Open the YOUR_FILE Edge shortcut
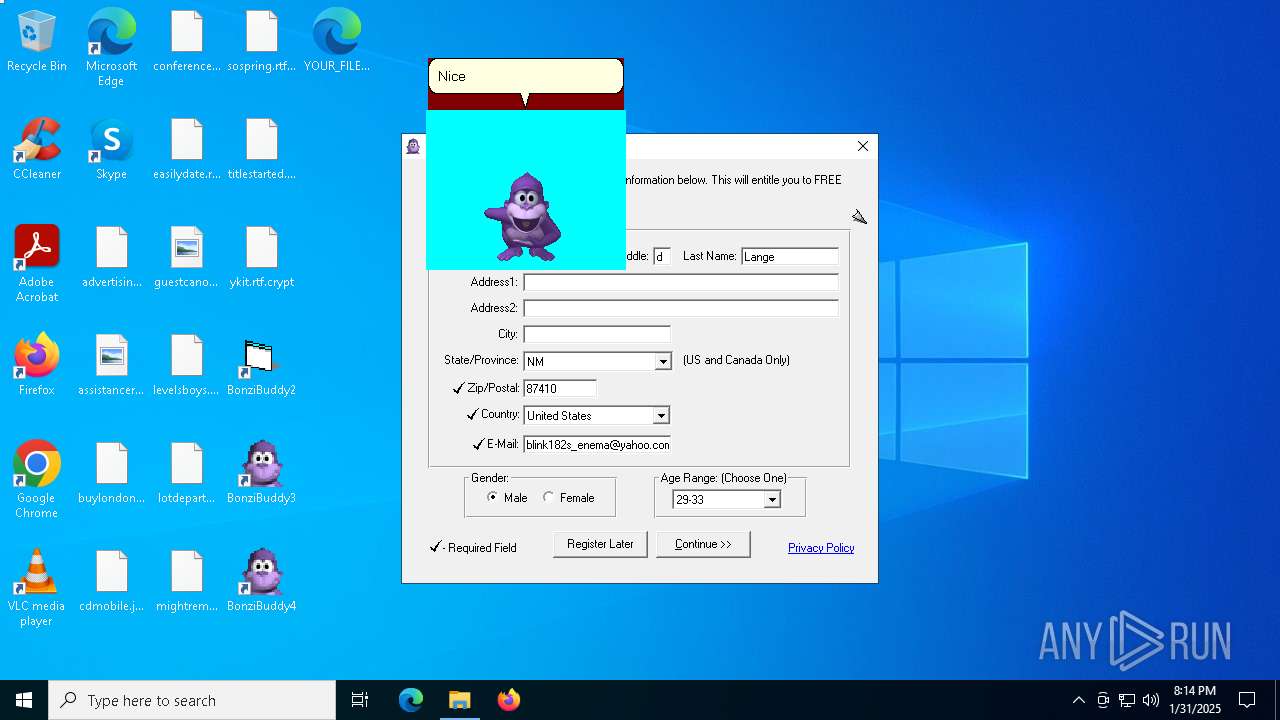The image size is (1280, 720). point(337,42)
